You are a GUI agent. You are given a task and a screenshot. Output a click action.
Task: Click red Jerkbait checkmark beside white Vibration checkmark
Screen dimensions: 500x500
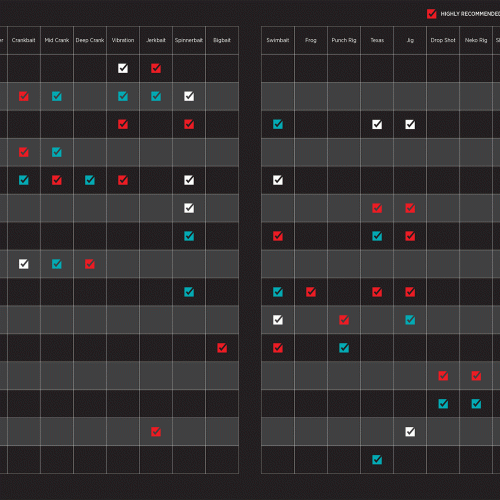[x=156, y=68]
